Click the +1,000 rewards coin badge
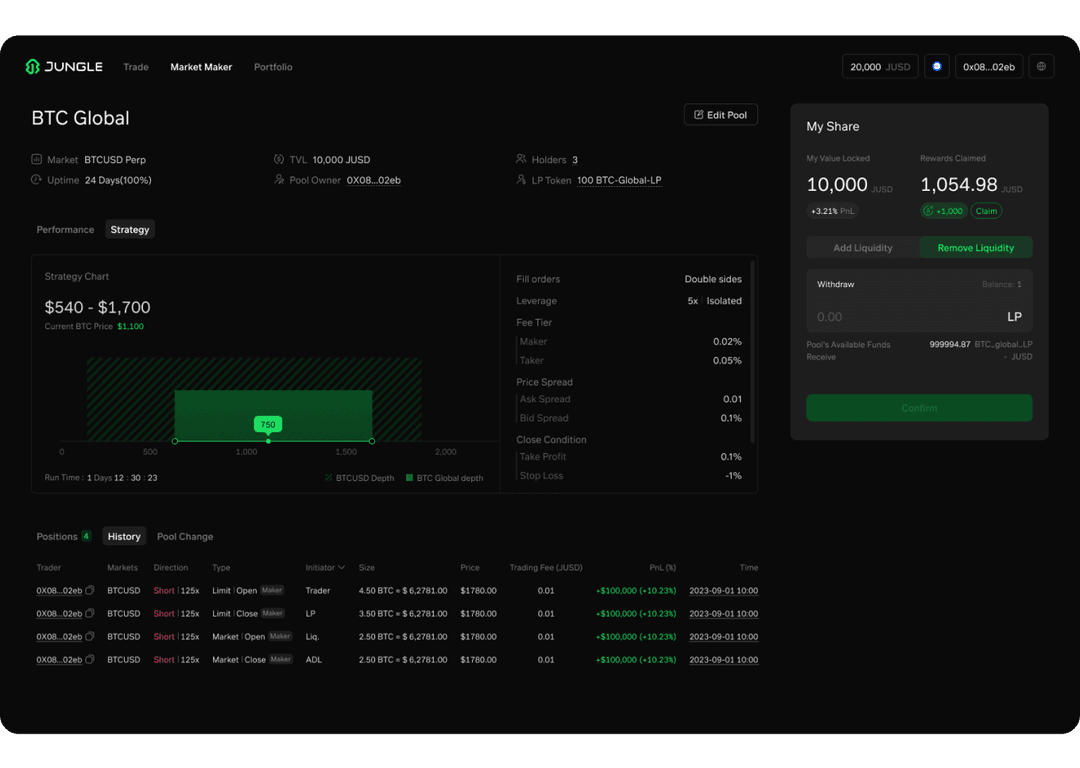Viewport: 1080px width, 768px height. click(x=942, y=211)
